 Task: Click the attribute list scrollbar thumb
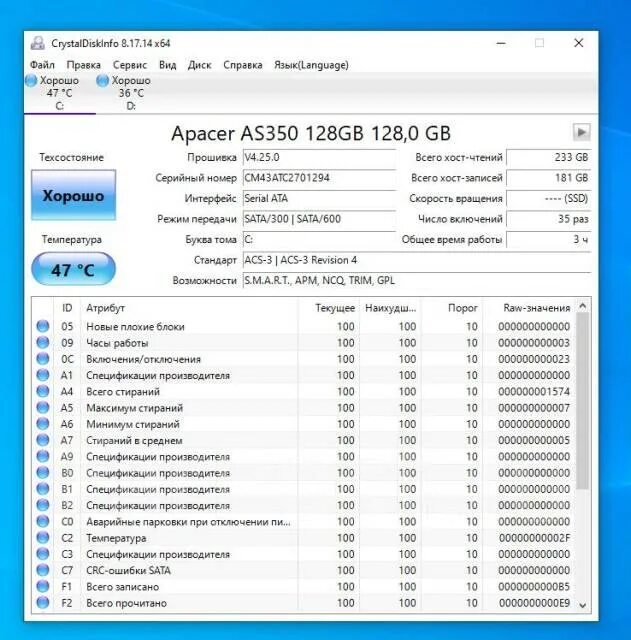583,400
